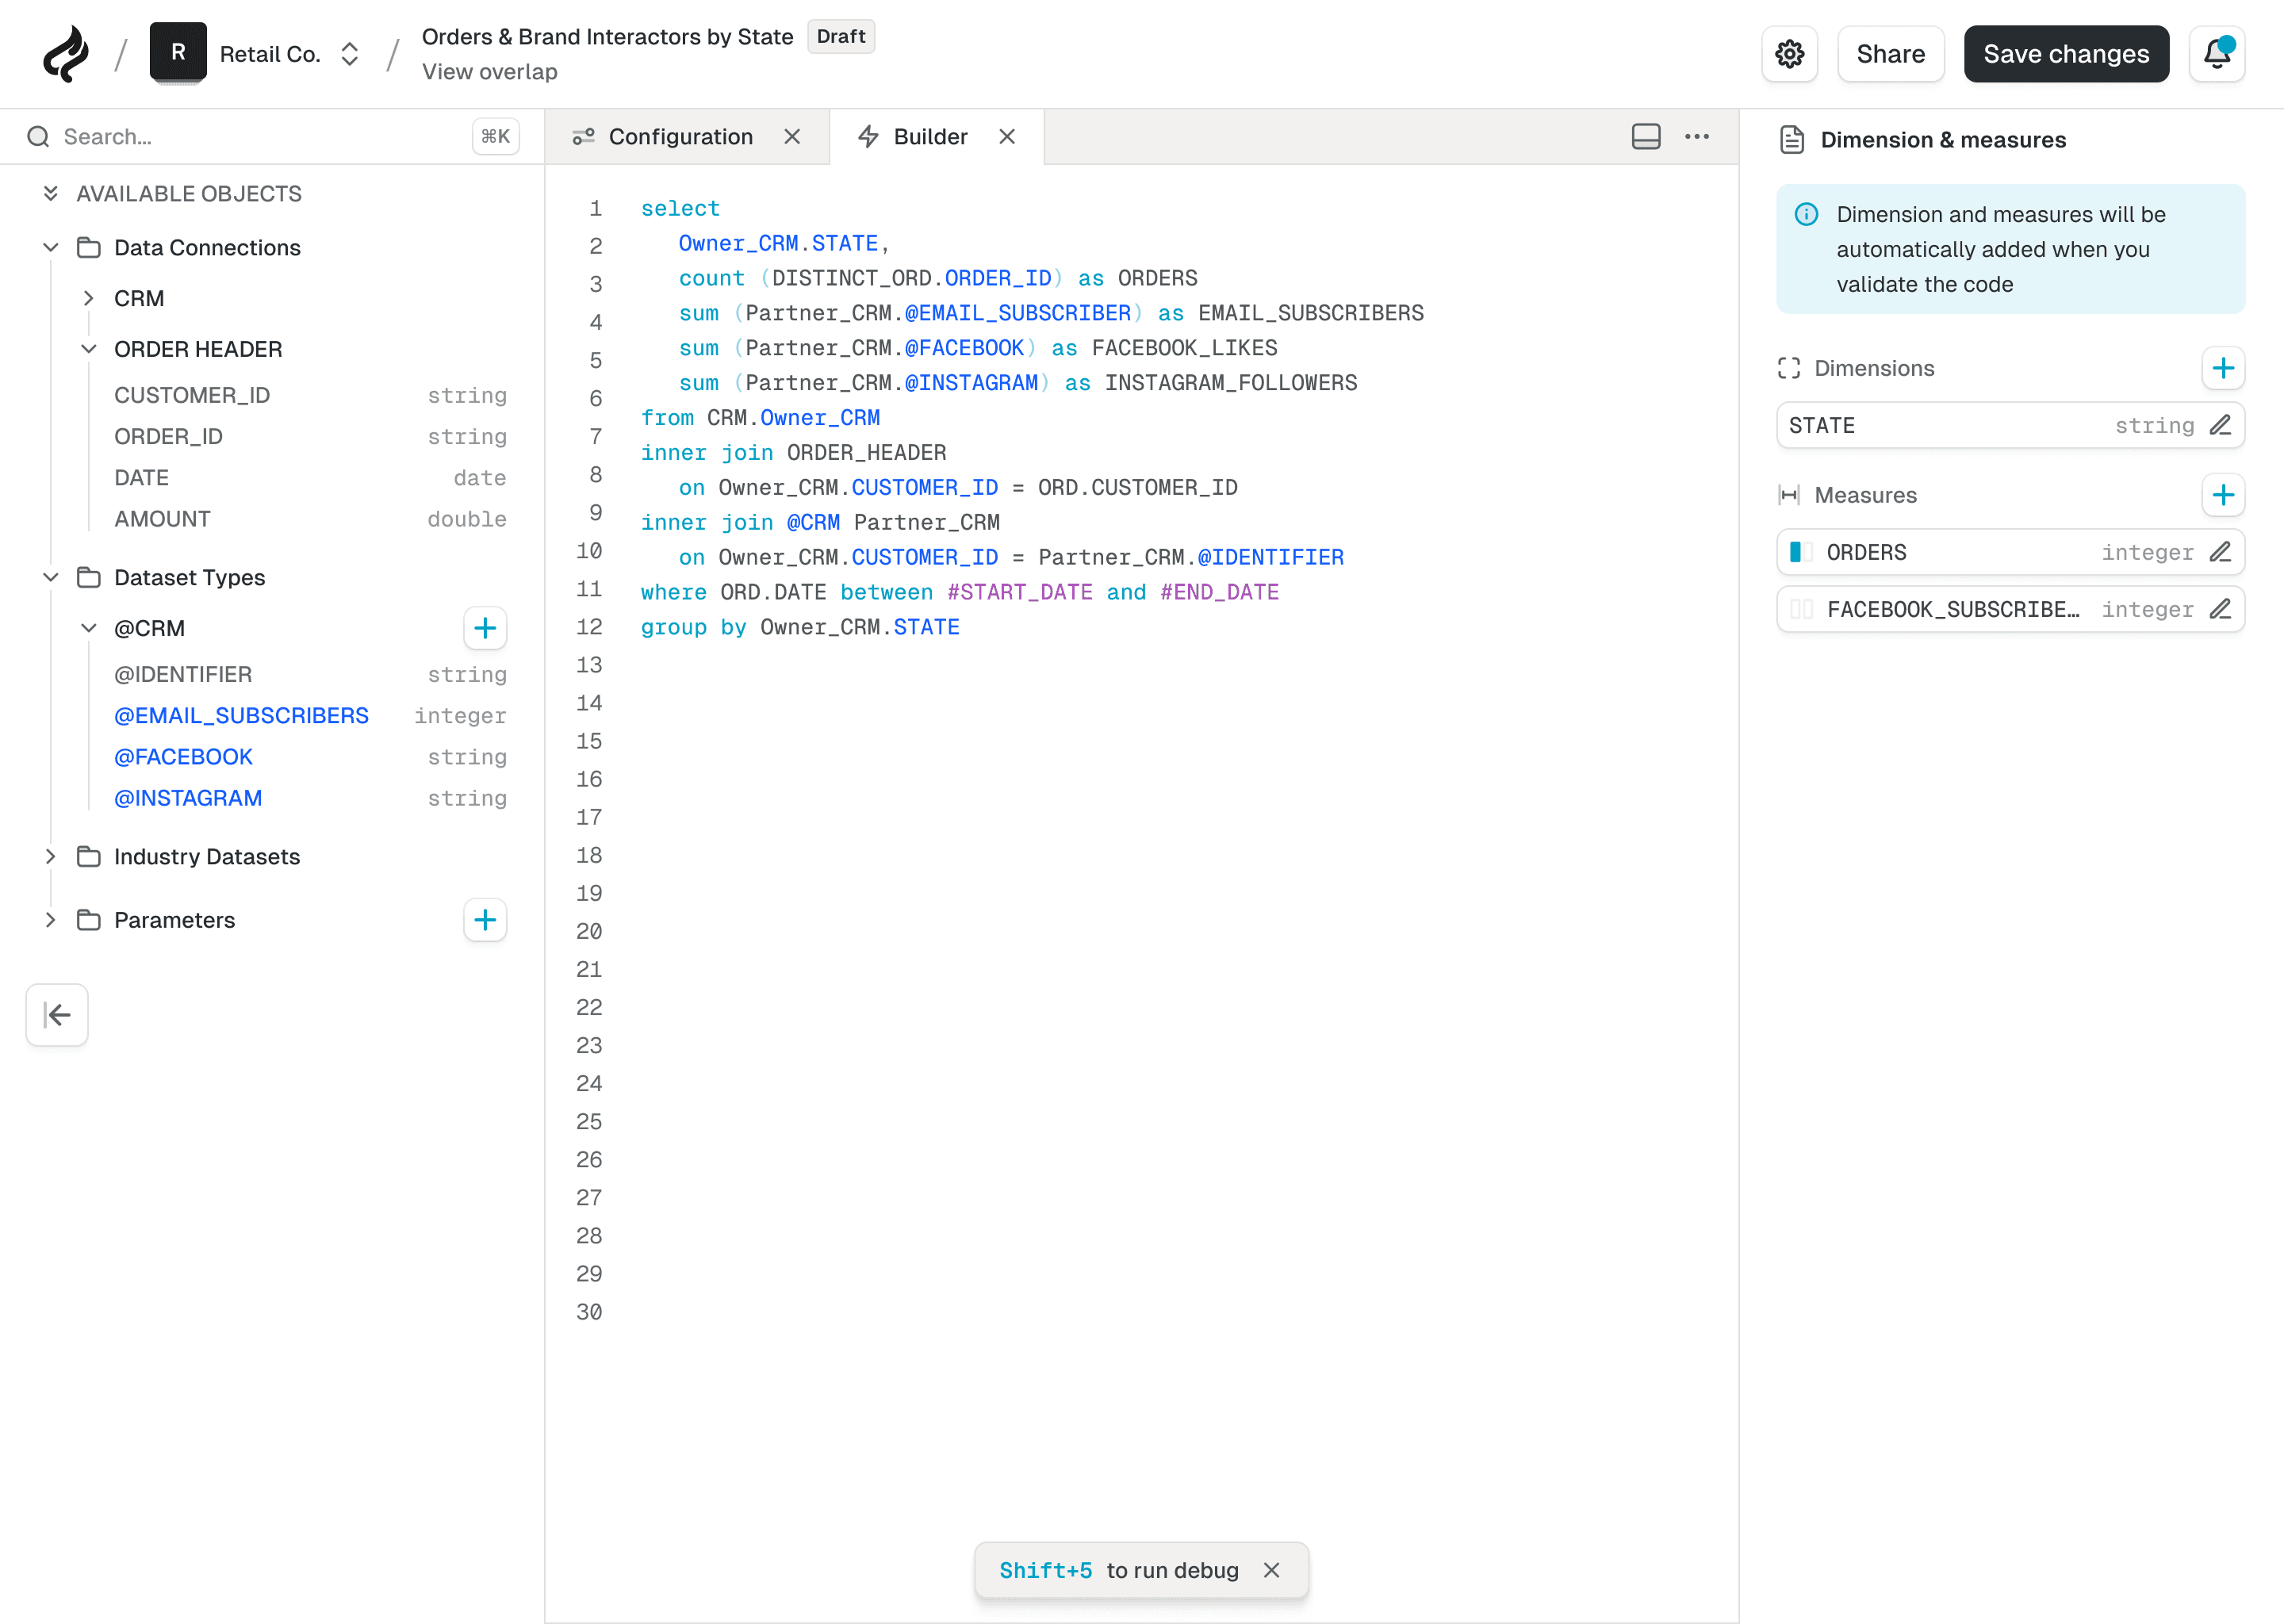
Task: Open the settings gear icon
Action: click(1790, 54)
